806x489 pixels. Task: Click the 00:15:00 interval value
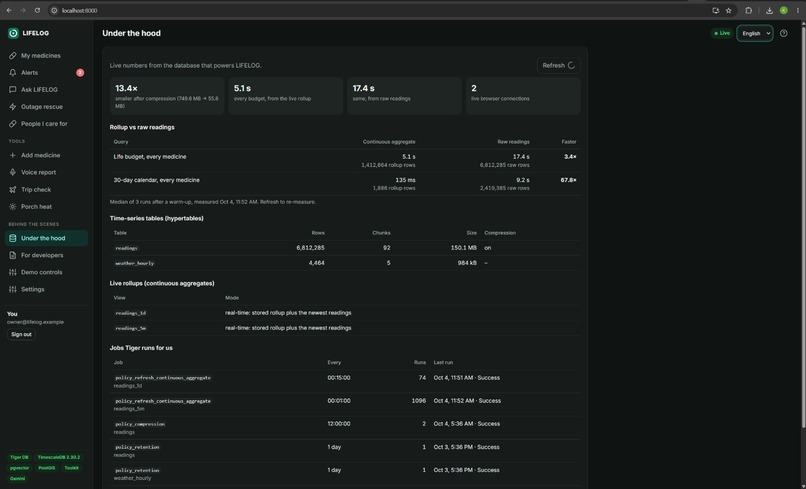tap(339, 377)
